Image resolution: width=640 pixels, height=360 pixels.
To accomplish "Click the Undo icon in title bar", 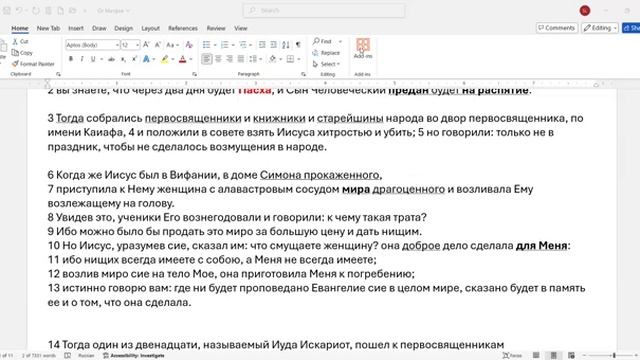I will [19, 11].
